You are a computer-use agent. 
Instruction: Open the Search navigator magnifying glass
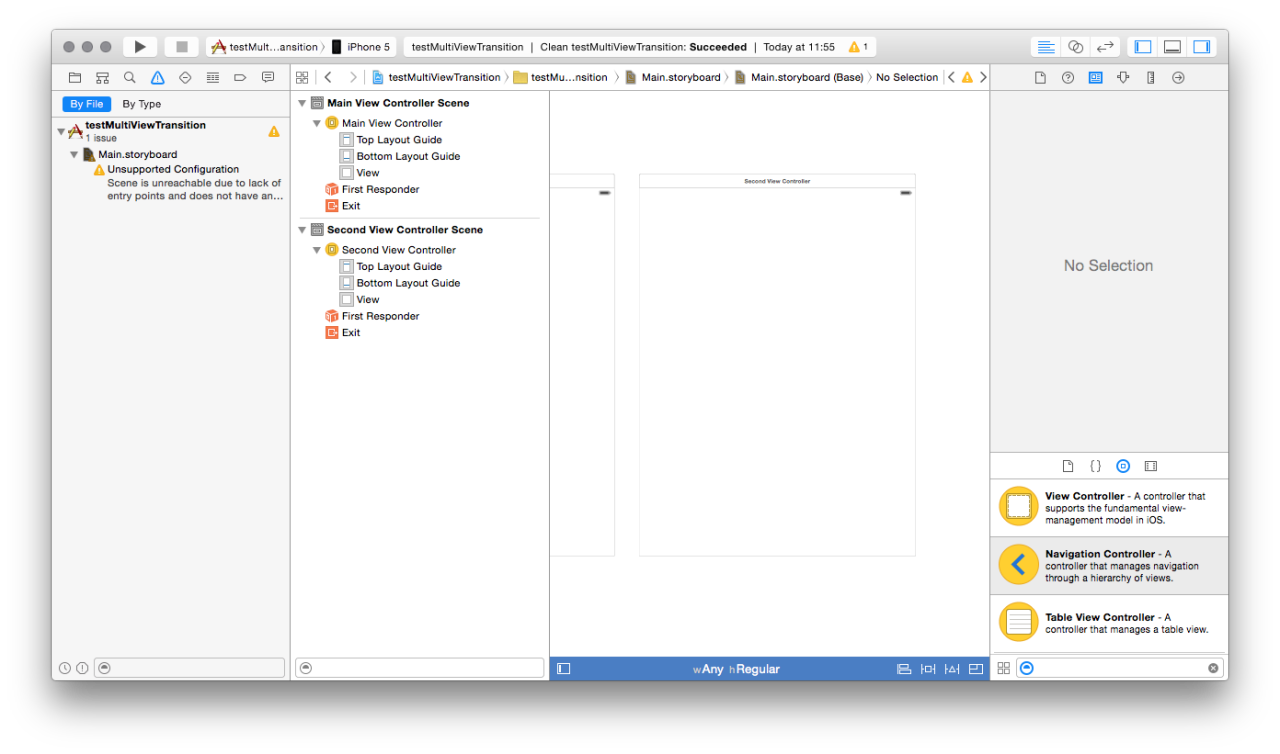[129, 77]
